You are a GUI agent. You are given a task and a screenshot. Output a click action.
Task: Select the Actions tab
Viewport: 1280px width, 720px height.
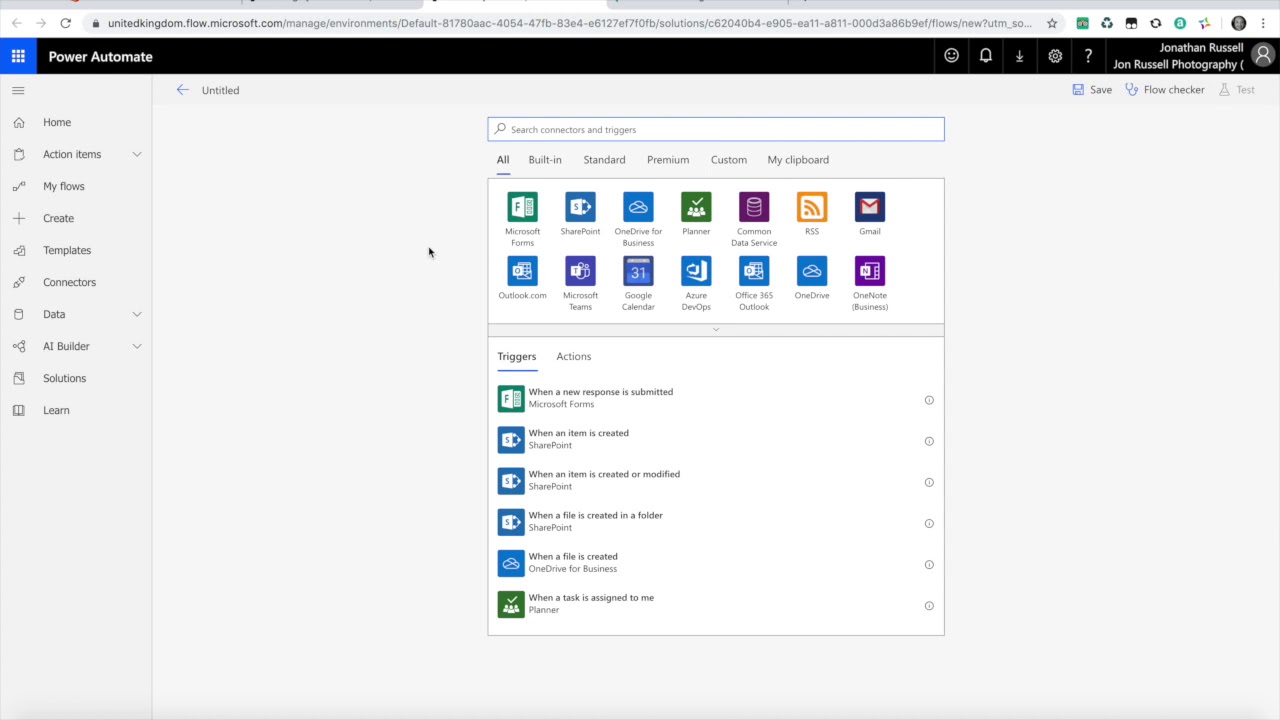pyautogui.click(x=574, y=356)
